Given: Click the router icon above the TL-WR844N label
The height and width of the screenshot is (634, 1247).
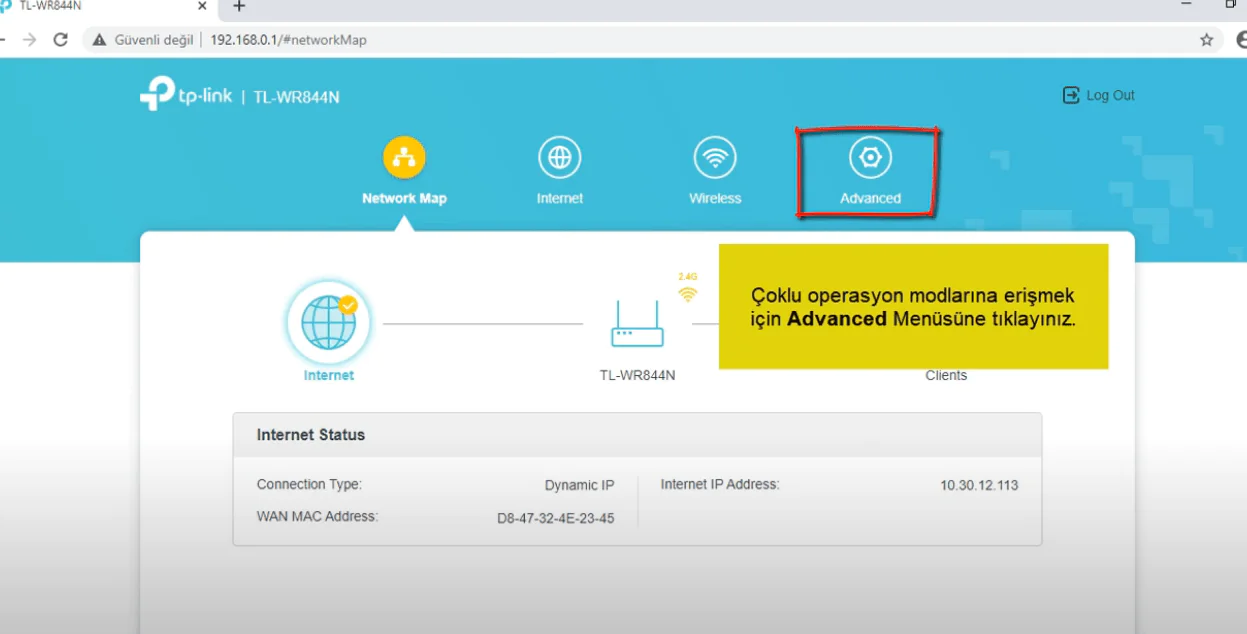Looking at the screenshot, I should (637, 323).
